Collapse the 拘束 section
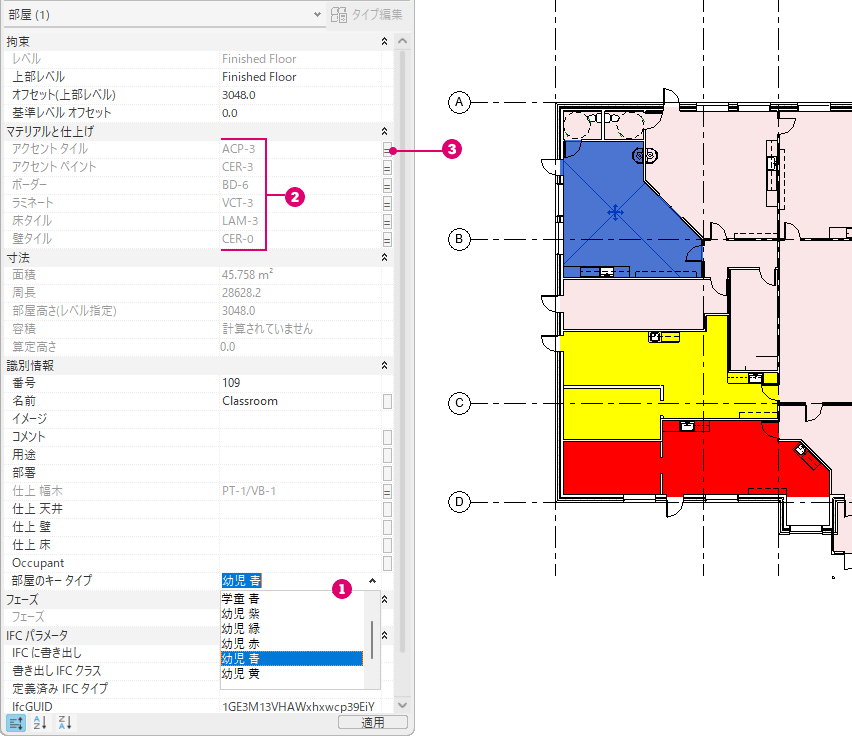852x736 pixels. [x=384, y=41]
